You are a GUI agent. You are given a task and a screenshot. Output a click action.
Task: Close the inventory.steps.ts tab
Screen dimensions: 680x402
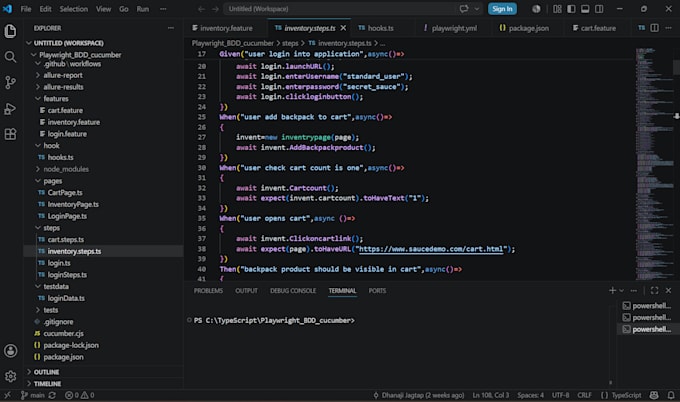pos(343,28)
